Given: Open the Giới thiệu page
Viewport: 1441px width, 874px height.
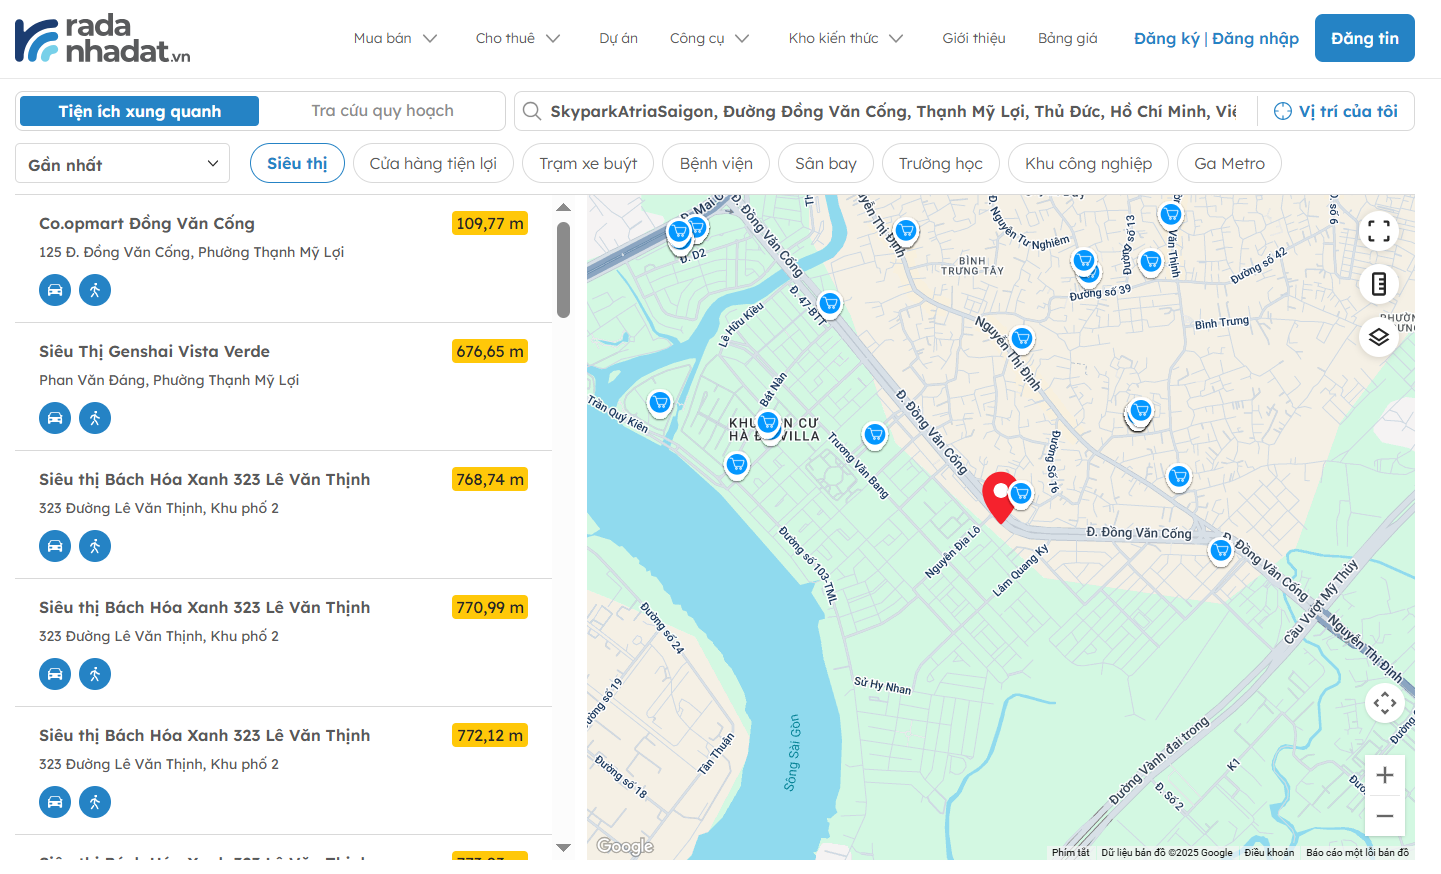Looking at the screenshot, I should pos(974,38).
